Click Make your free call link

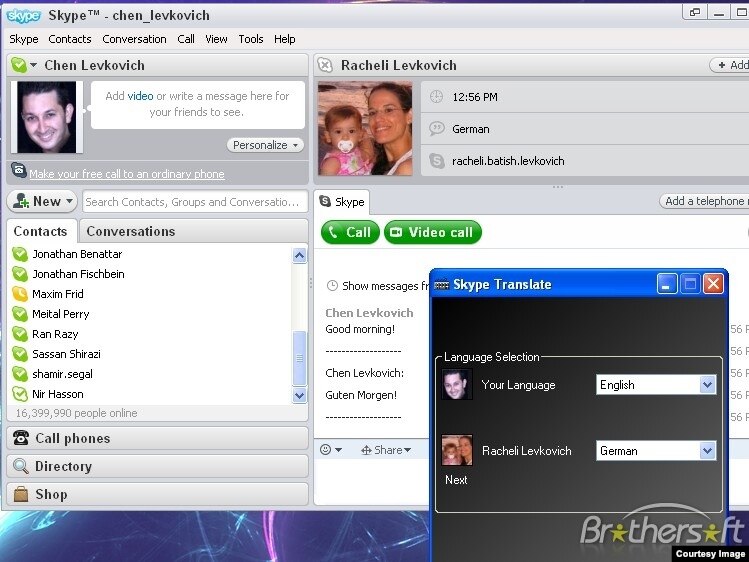point(127,174)
